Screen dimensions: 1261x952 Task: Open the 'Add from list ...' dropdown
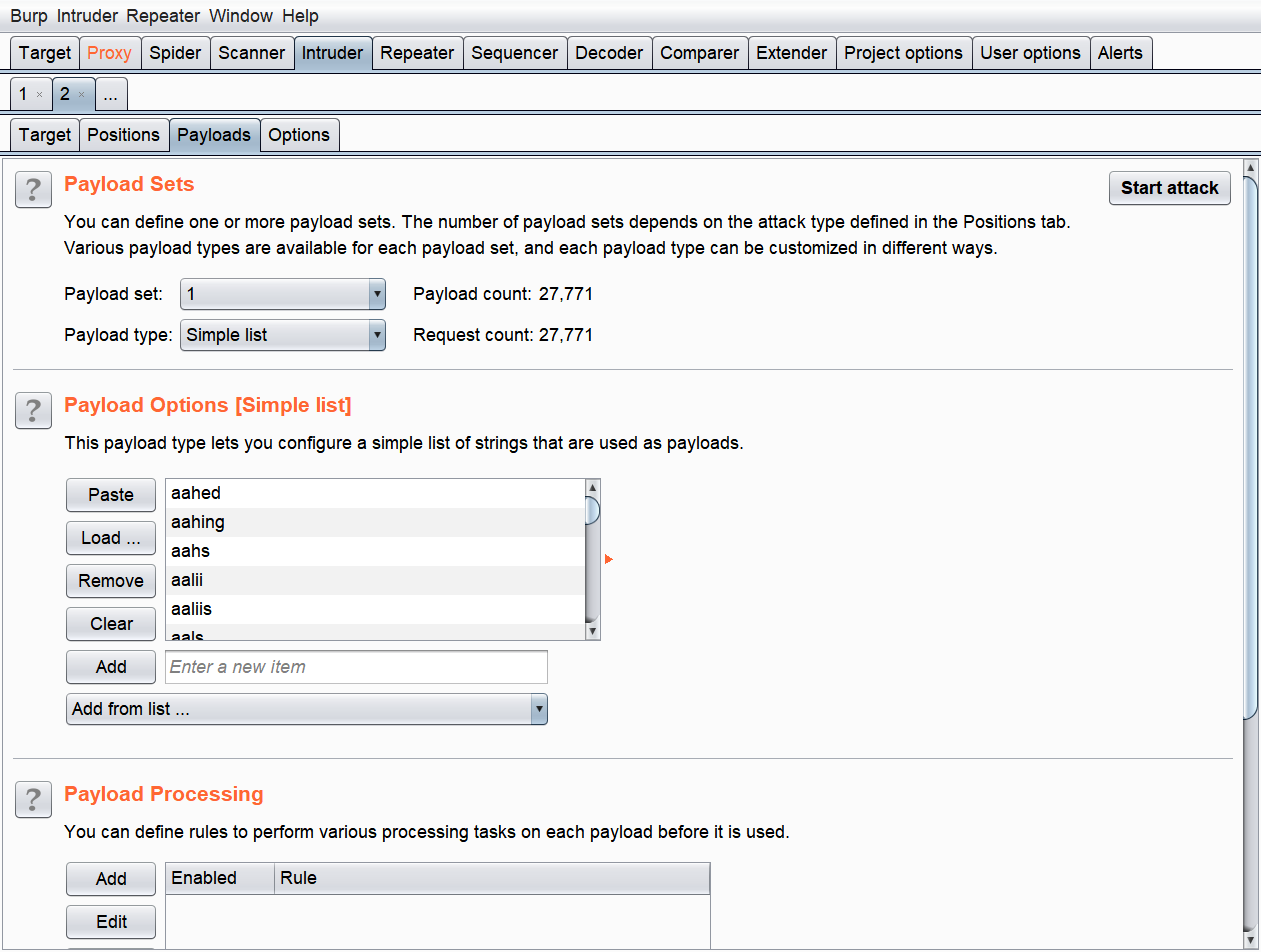click(306, 709)
